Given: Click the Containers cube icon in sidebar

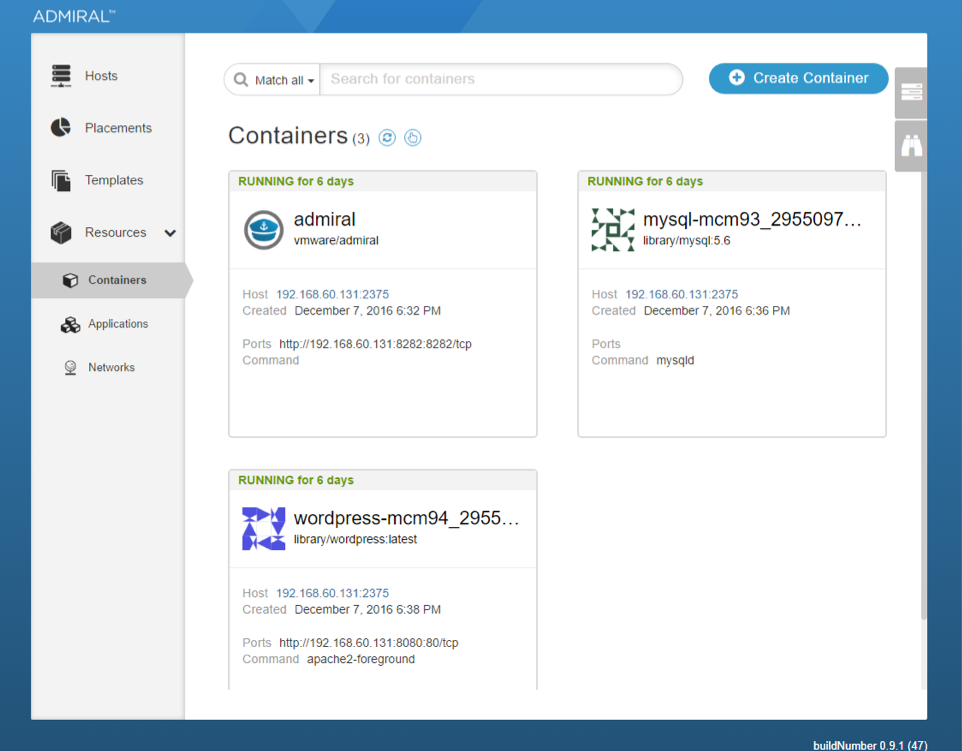Looking at the screenshot, I should tap(71, 280).
